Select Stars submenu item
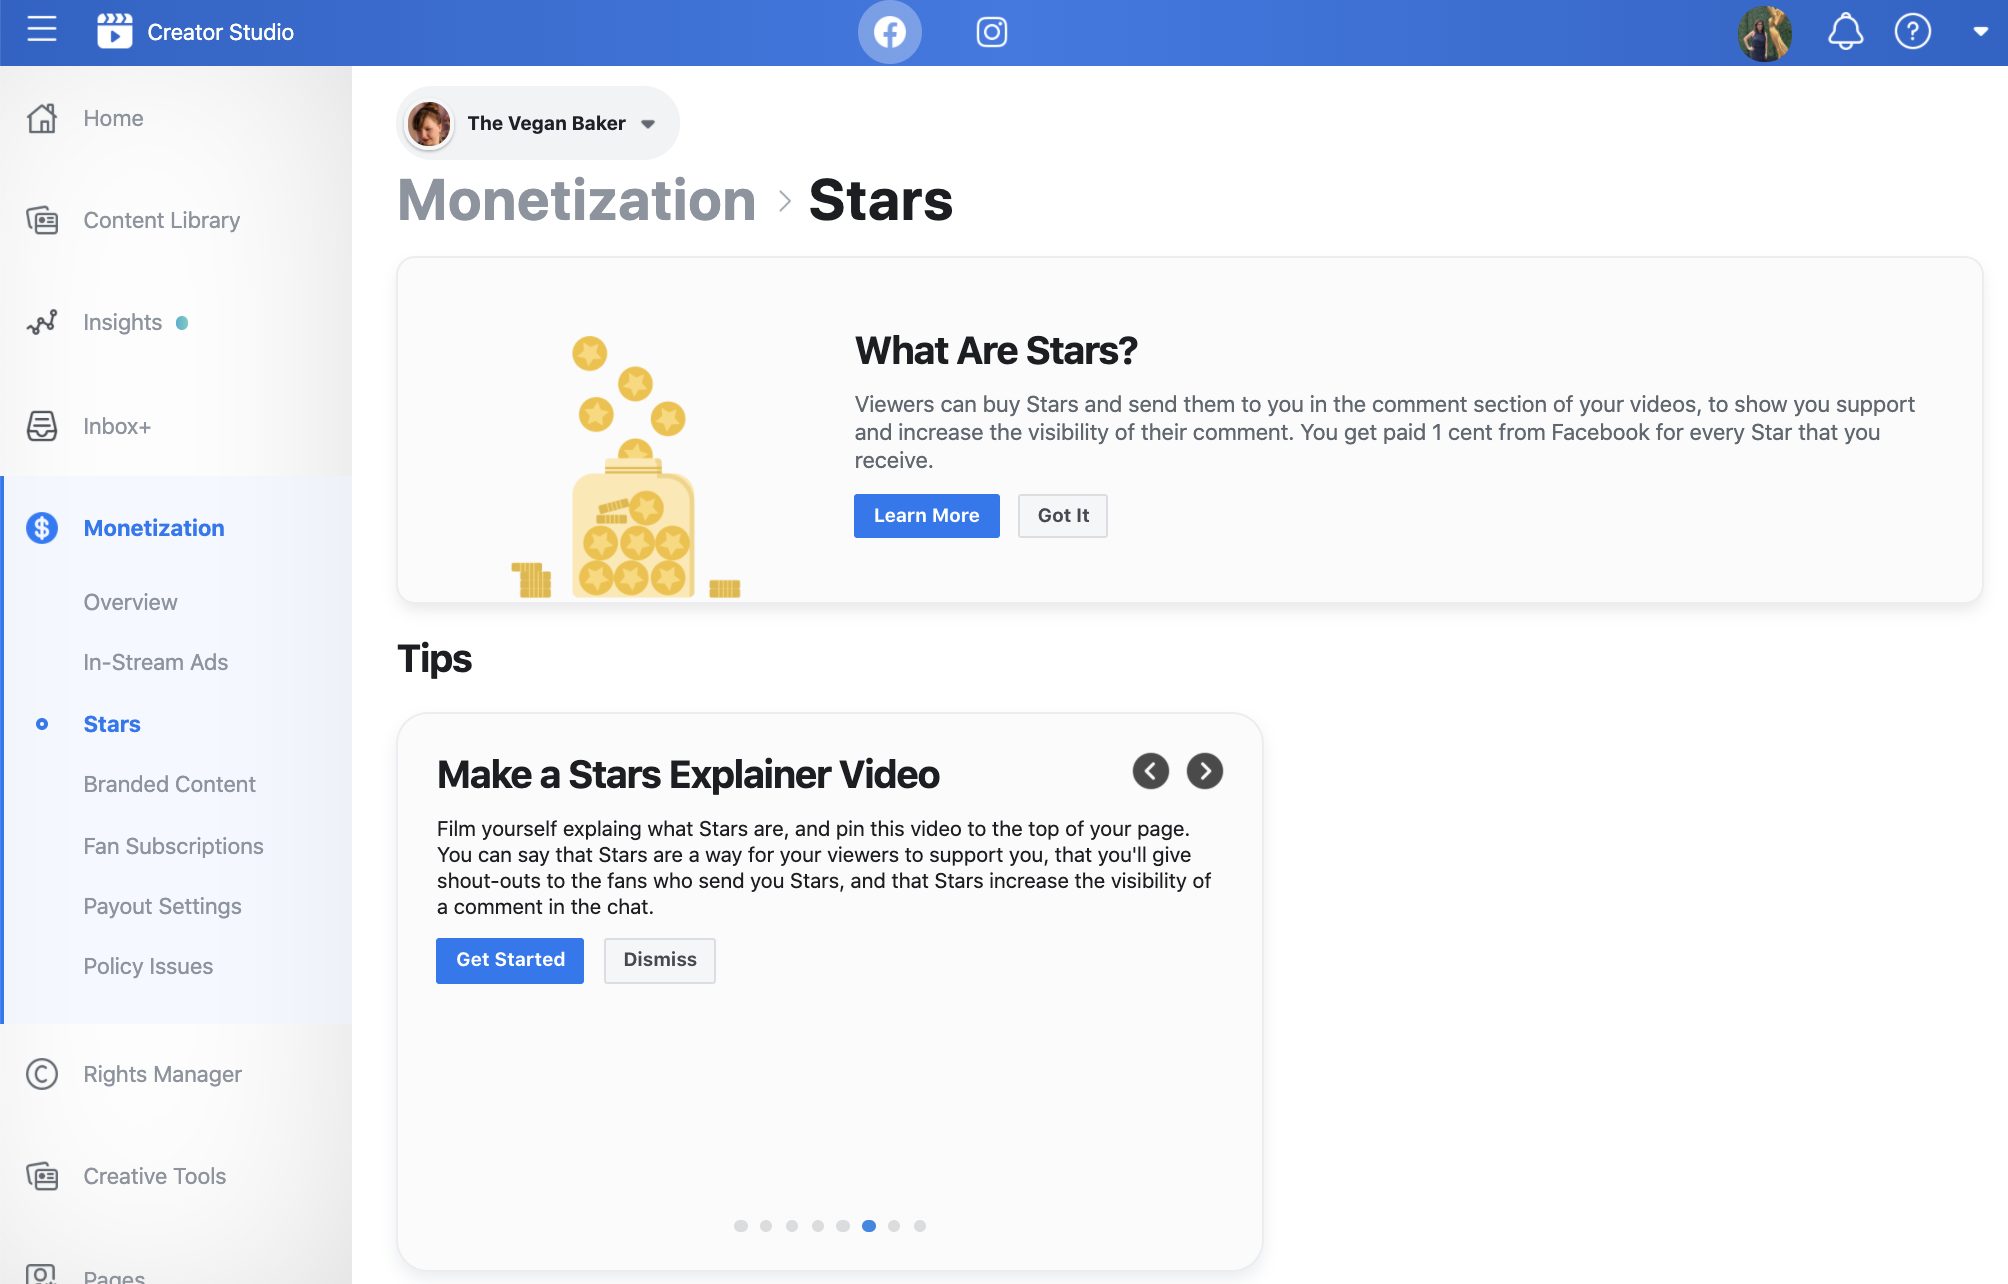 click(x=112, y=724)
